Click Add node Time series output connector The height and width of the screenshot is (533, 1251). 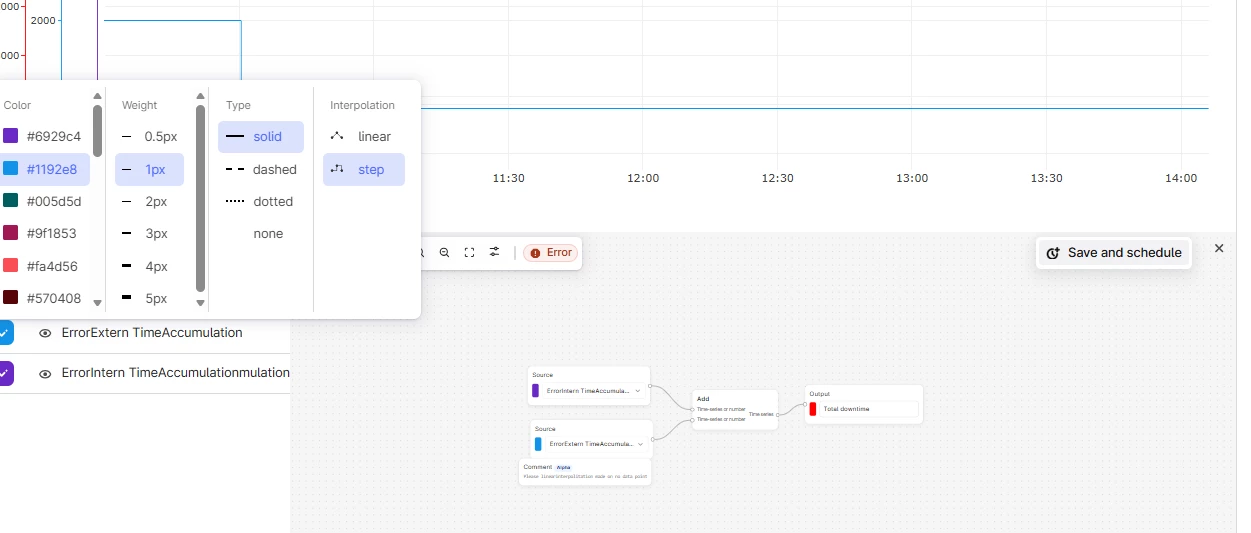tap(778, 414)
